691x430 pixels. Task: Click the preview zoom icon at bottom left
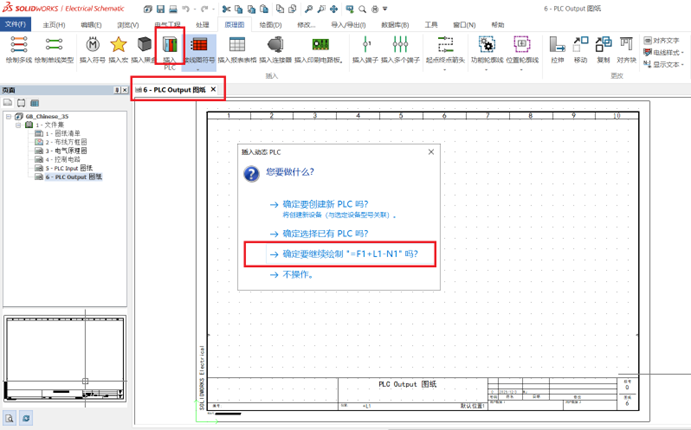(9, 418)
